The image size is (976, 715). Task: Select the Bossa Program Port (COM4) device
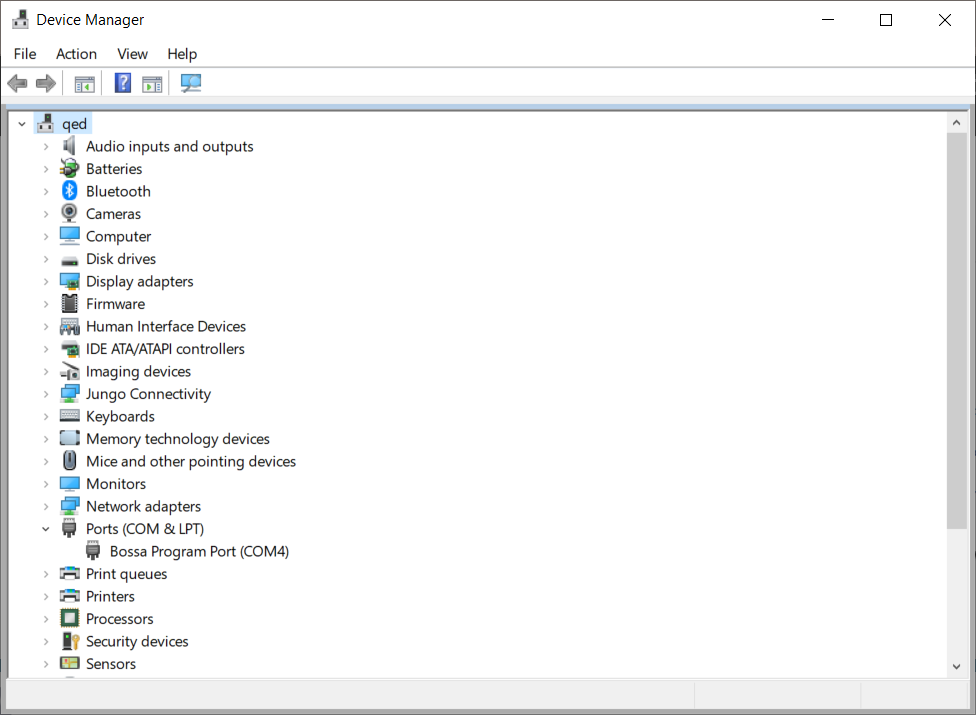pos(199,551)
